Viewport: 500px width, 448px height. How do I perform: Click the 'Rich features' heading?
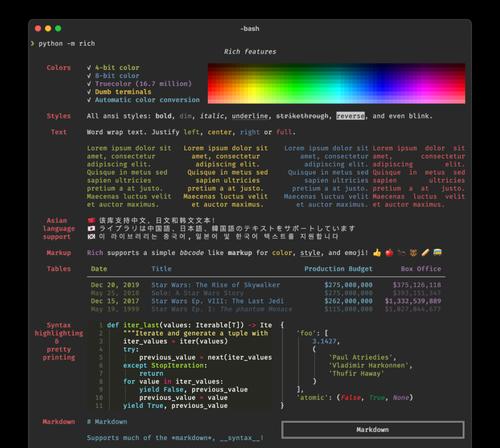click(250, 52)
